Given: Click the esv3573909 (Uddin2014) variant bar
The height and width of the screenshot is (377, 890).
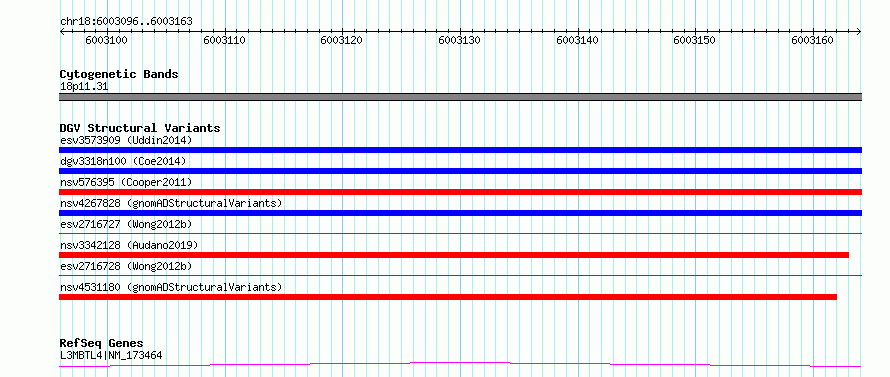Looking at the screenshot, I should 460,150.
